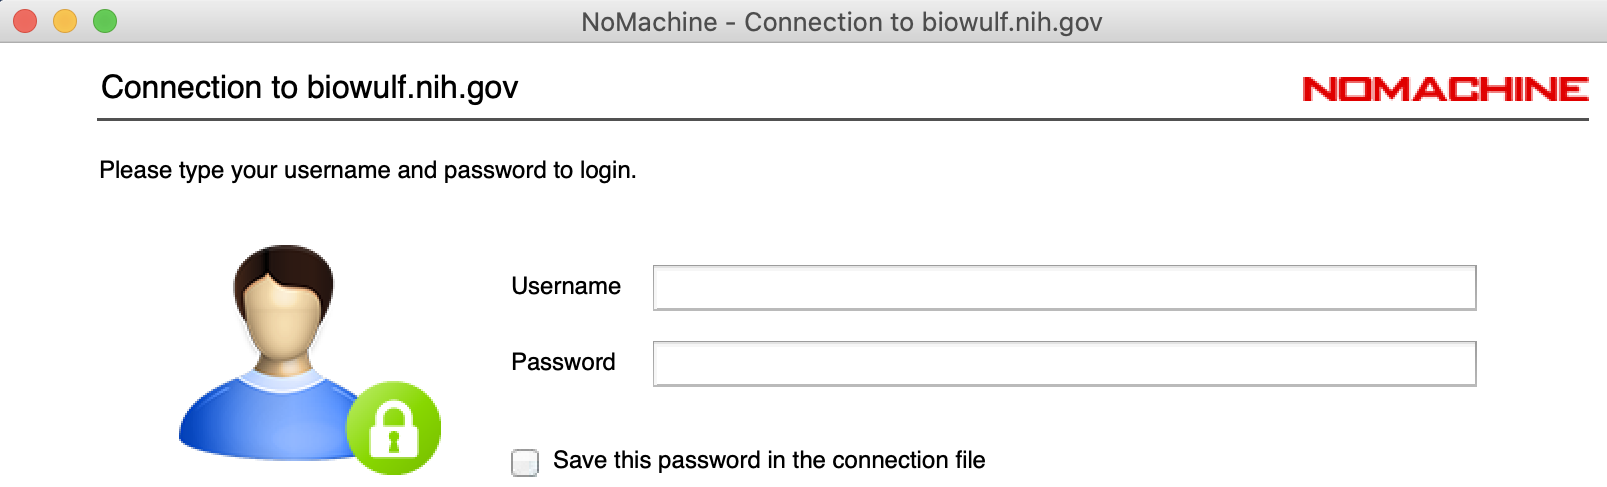Click the red NoMachine logo
Viewport: 1607px width, 487px height.
pyautogui.click(x=1445, y=89)
